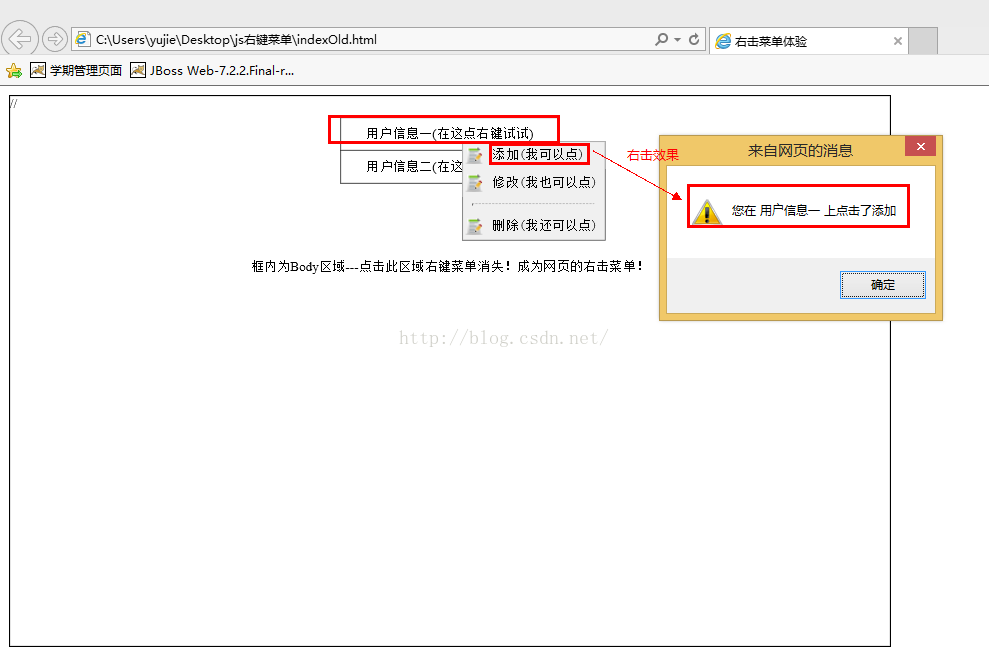
Task: Close the 来自网页的消息 dialog
Action: [920, 146]
